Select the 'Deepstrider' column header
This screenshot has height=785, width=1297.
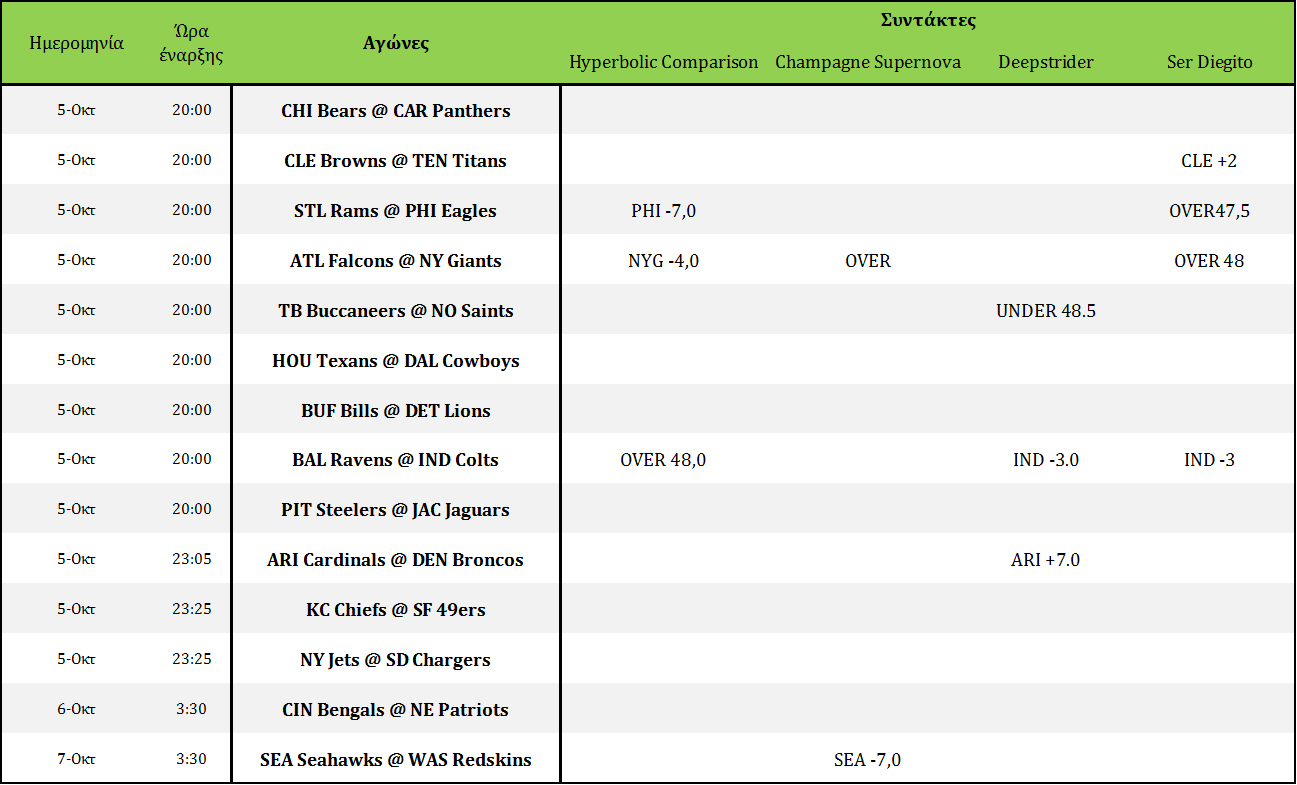(1046, 62)
